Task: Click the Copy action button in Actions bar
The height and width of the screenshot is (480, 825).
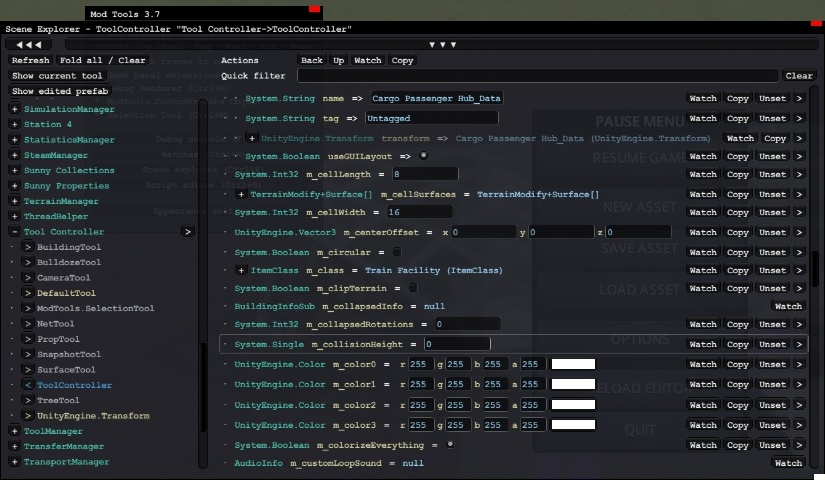Action: click(402, 61)
